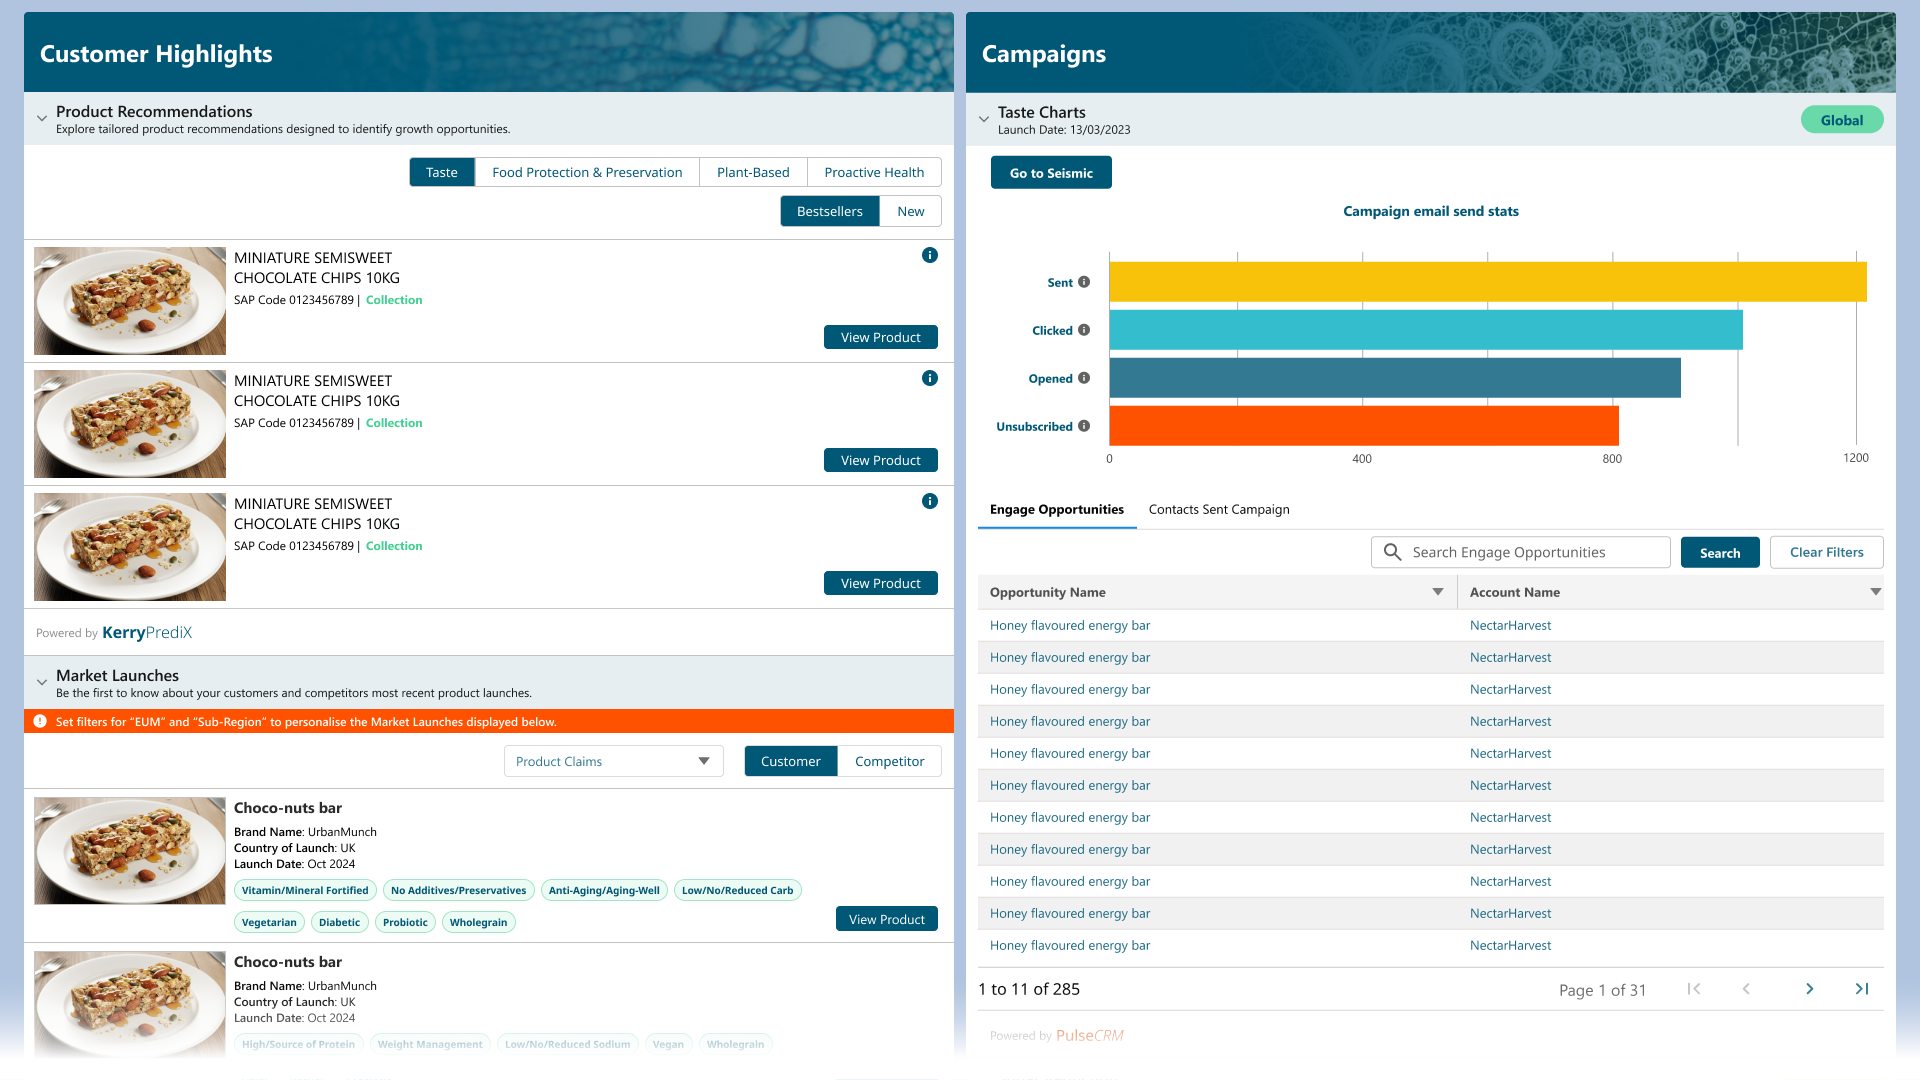Collapse the Taste Charts section
Screen dimensions: 1920x1080
click(984, 118)
